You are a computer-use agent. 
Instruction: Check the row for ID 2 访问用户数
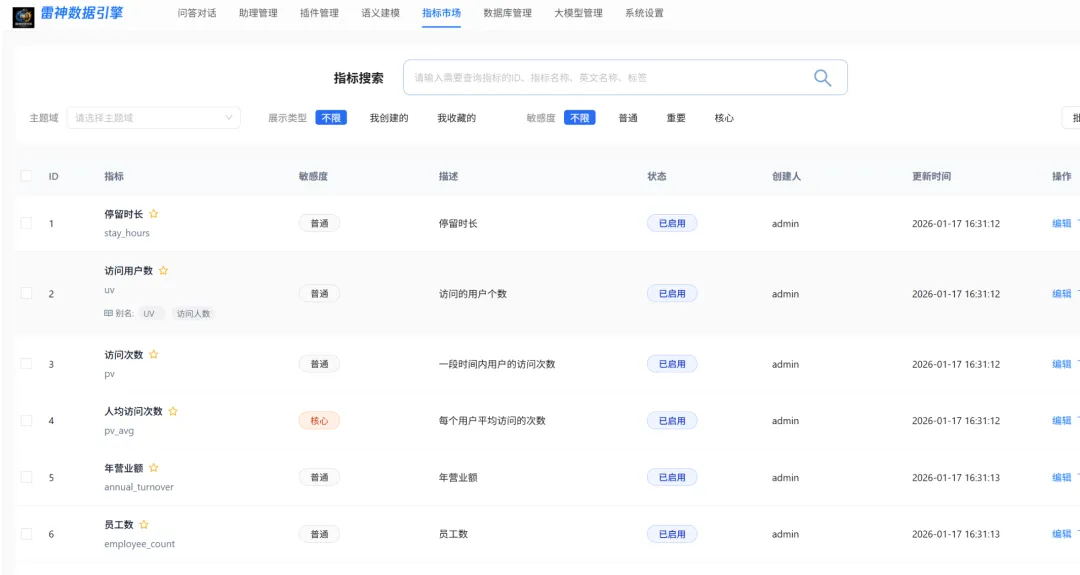pyautogui.click(x=26, y=293)
